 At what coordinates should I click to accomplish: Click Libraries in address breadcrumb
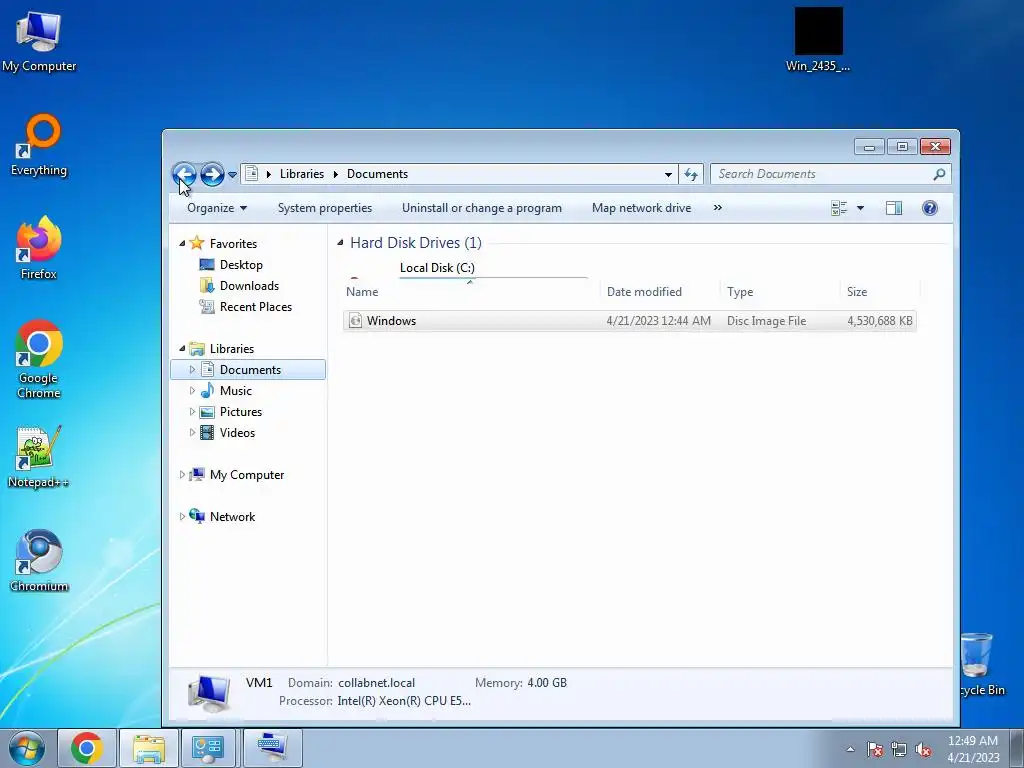pyautogui.click(x=302, y=174)
